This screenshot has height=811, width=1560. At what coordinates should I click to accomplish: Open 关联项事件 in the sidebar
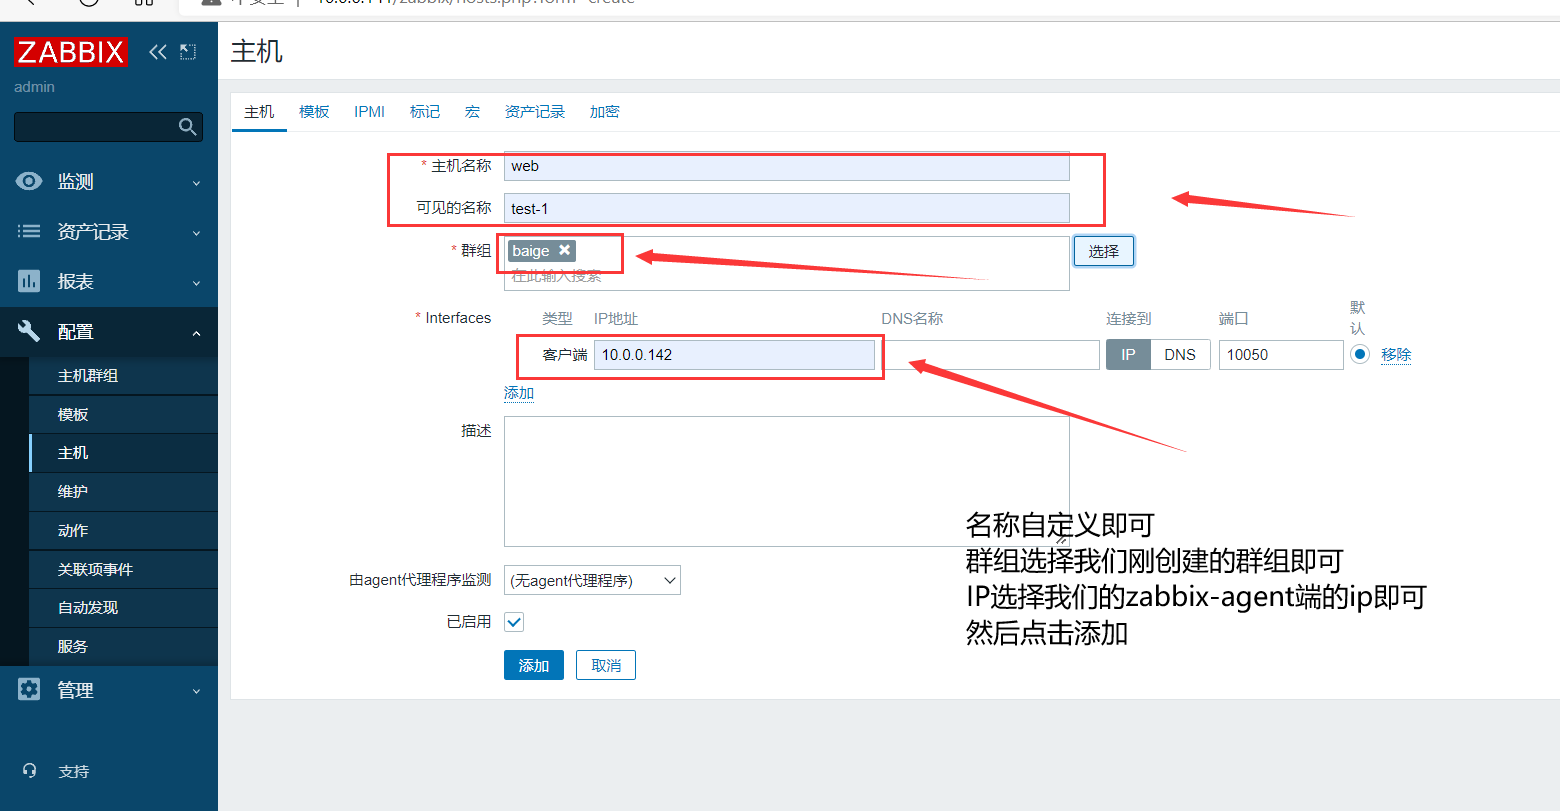point(124,569)
